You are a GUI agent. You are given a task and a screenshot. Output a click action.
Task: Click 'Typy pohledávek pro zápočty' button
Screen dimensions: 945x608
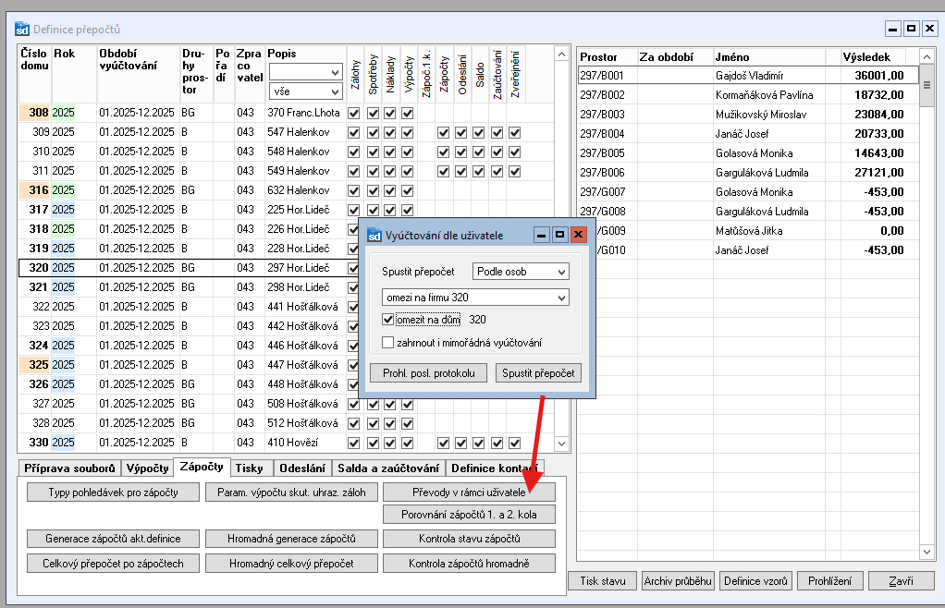tap(113, 492)
